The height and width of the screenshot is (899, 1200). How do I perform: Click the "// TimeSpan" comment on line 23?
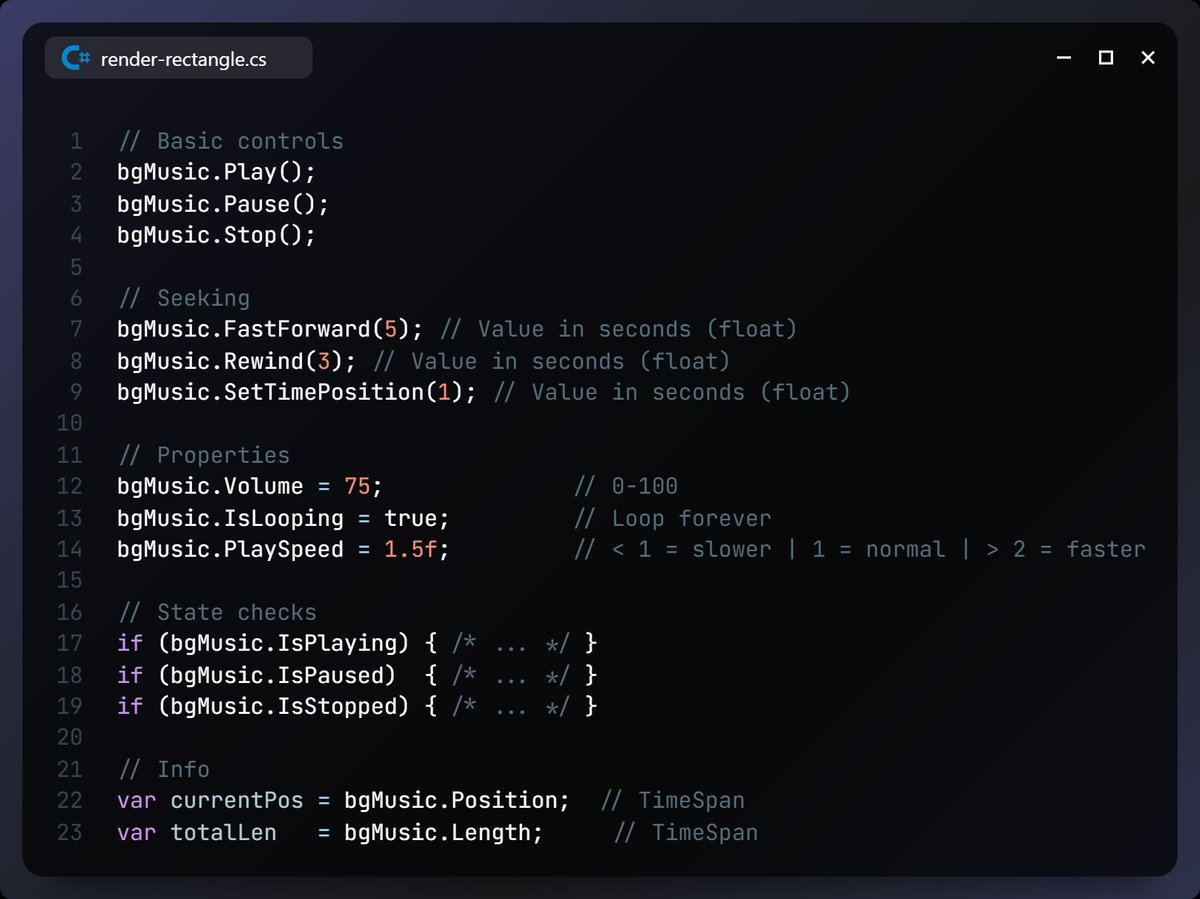coord(685,832)
